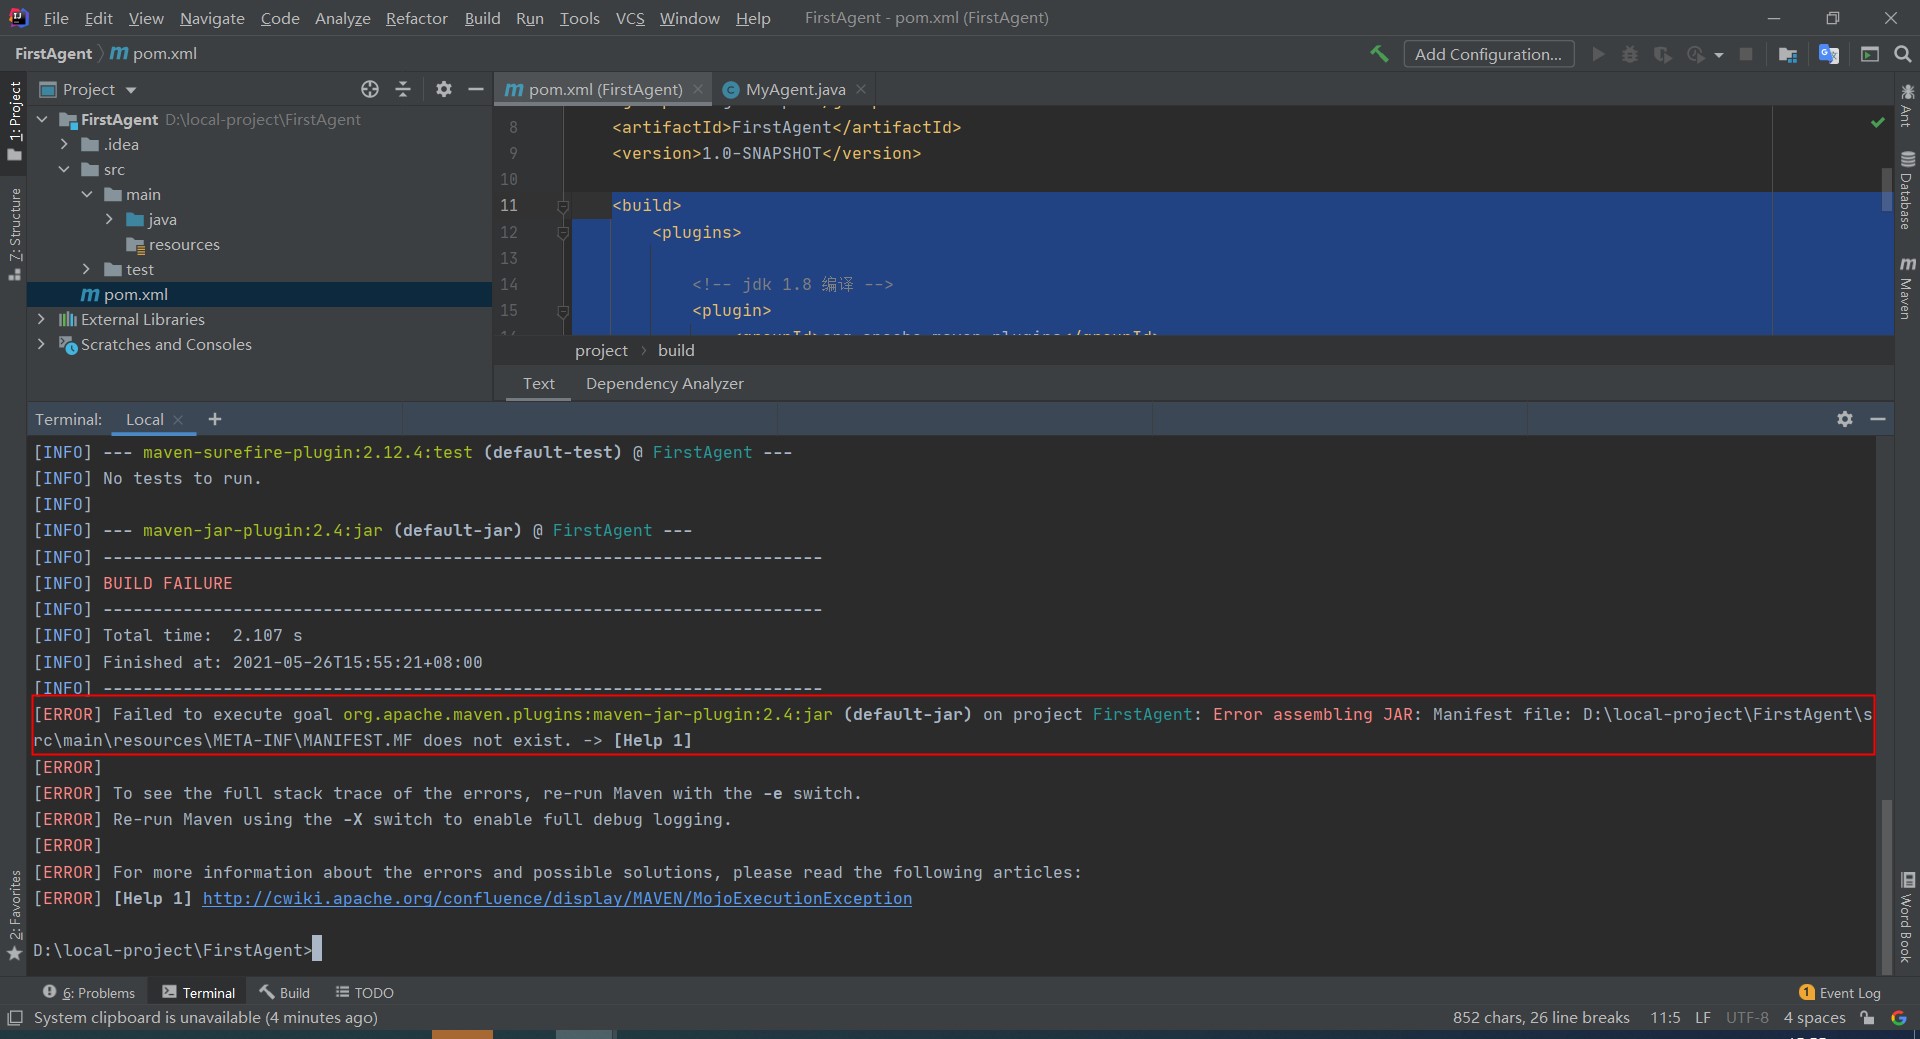Open the Event Log button
The height and width of the screenshot is (1039, 1920).
[x=1840, y=992]
